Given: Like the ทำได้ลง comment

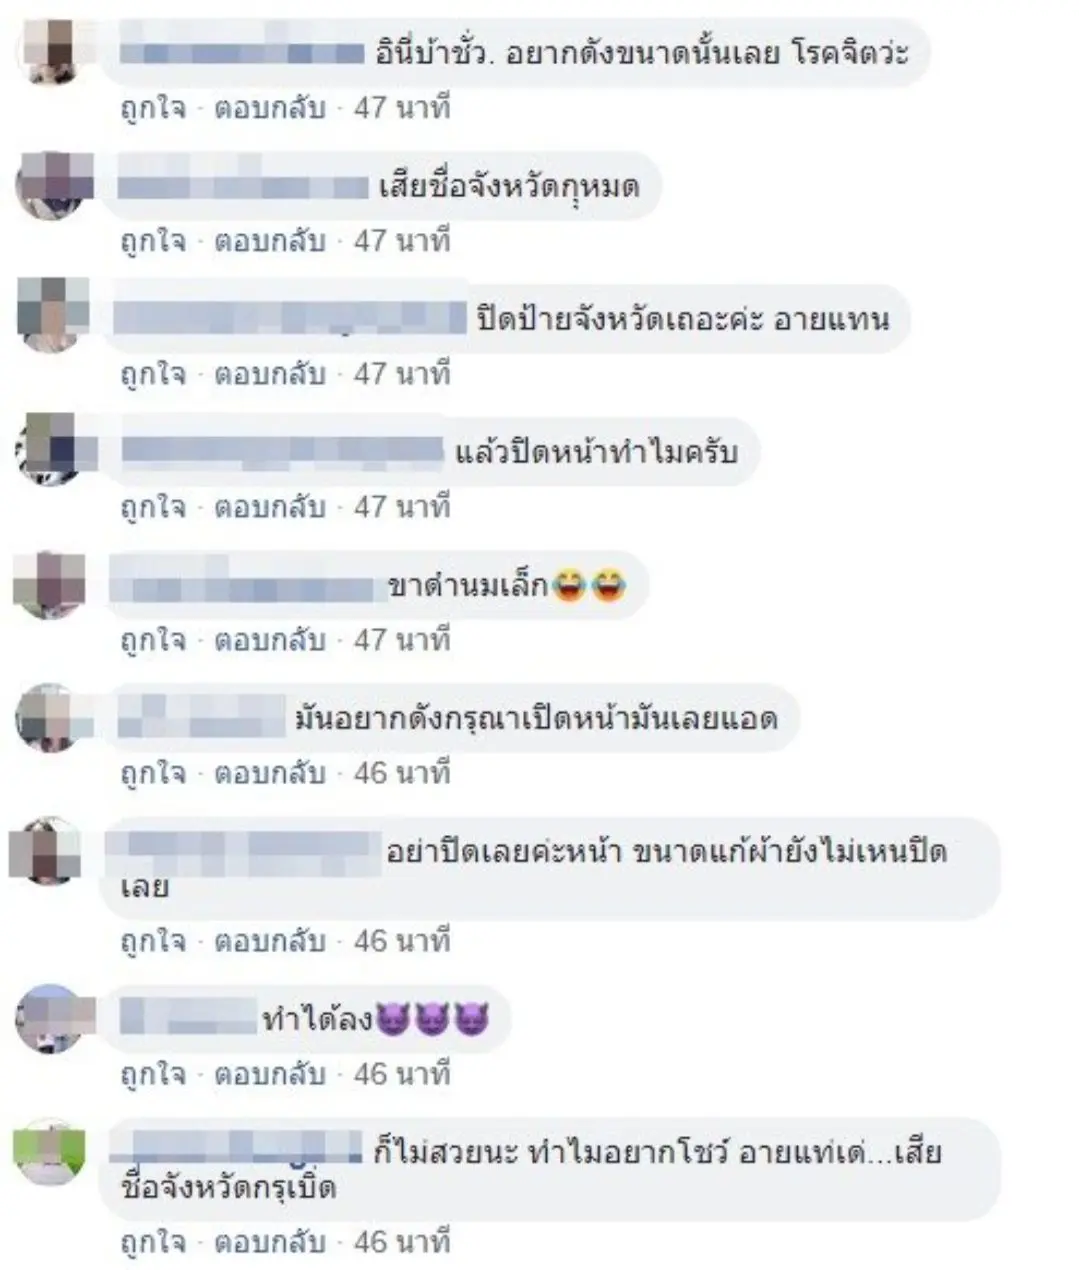Looking at the screenshot, I should 153,1075.
